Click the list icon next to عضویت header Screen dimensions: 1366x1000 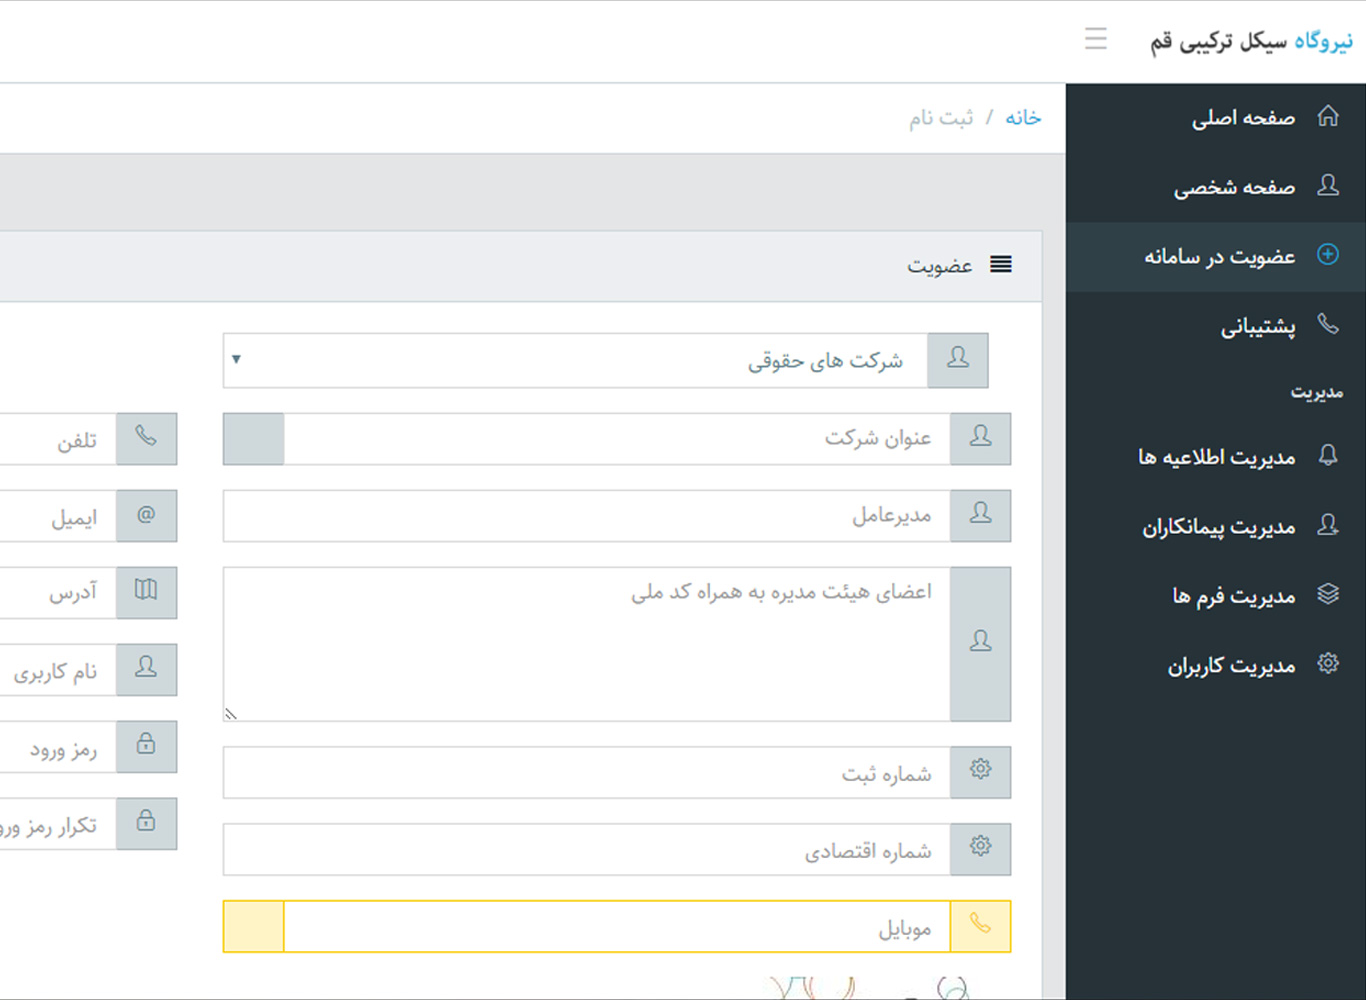[x=1001, y=264]
